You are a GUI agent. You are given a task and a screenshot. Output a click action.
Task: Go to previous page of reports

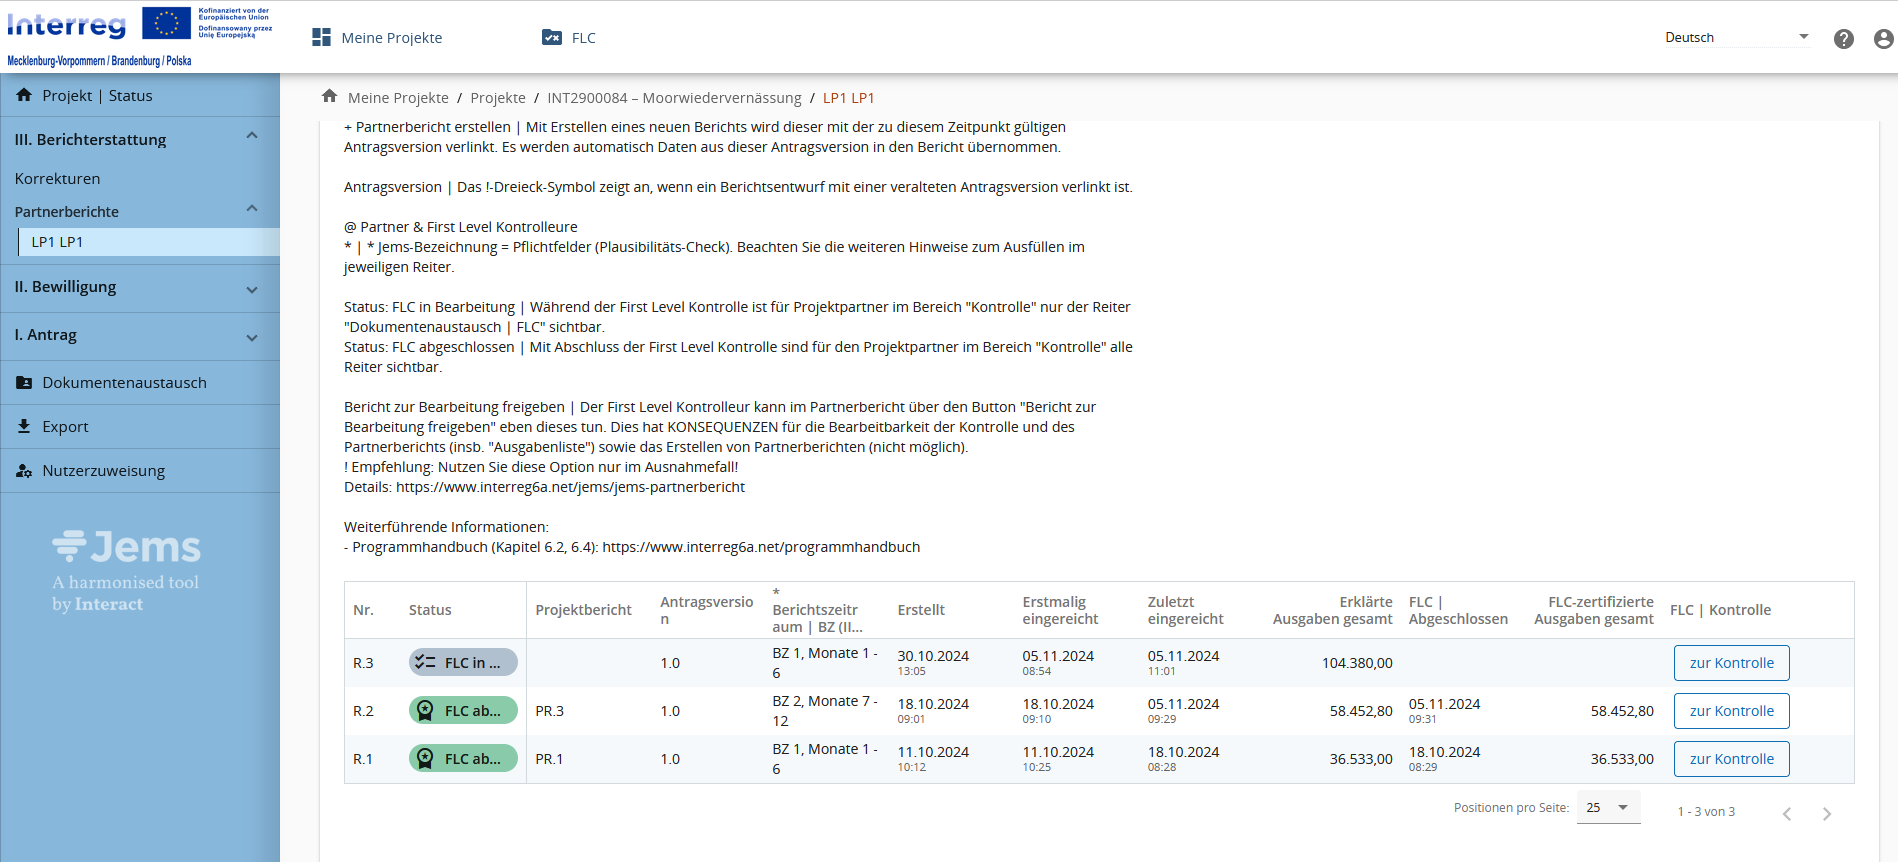tap(1786, 813)
